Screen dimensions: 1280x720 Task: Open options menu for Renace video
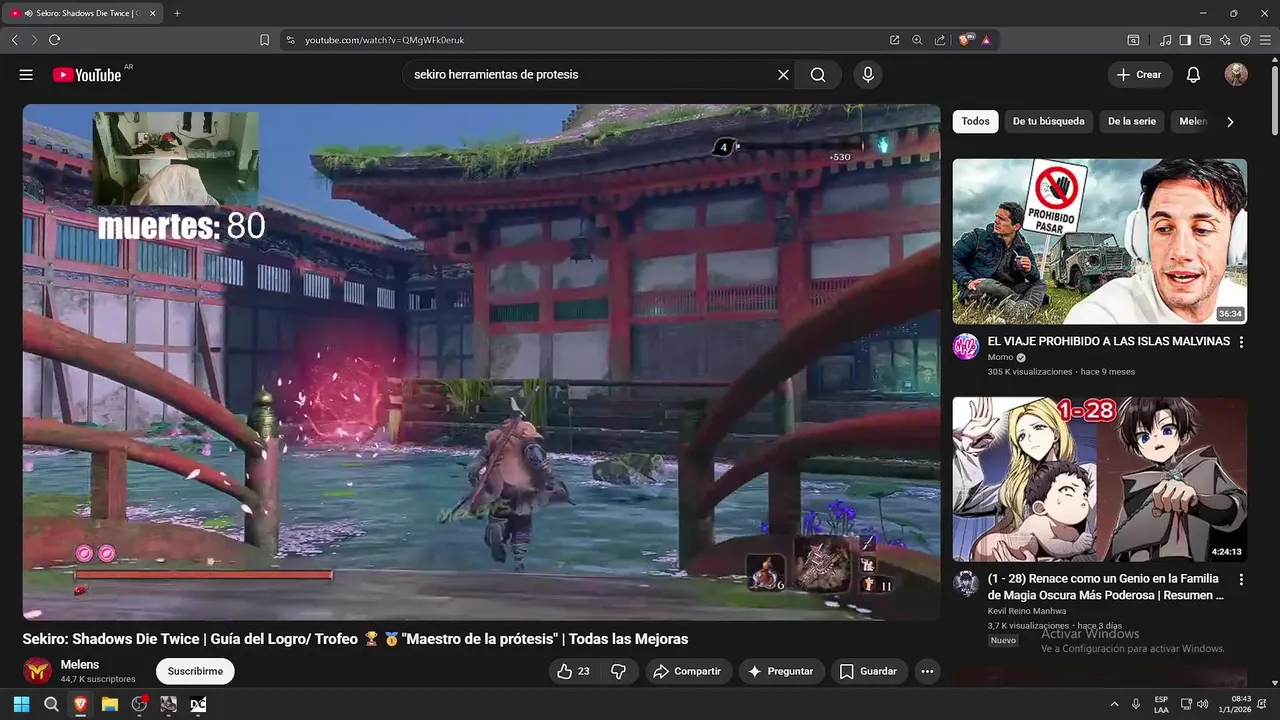1241,580
